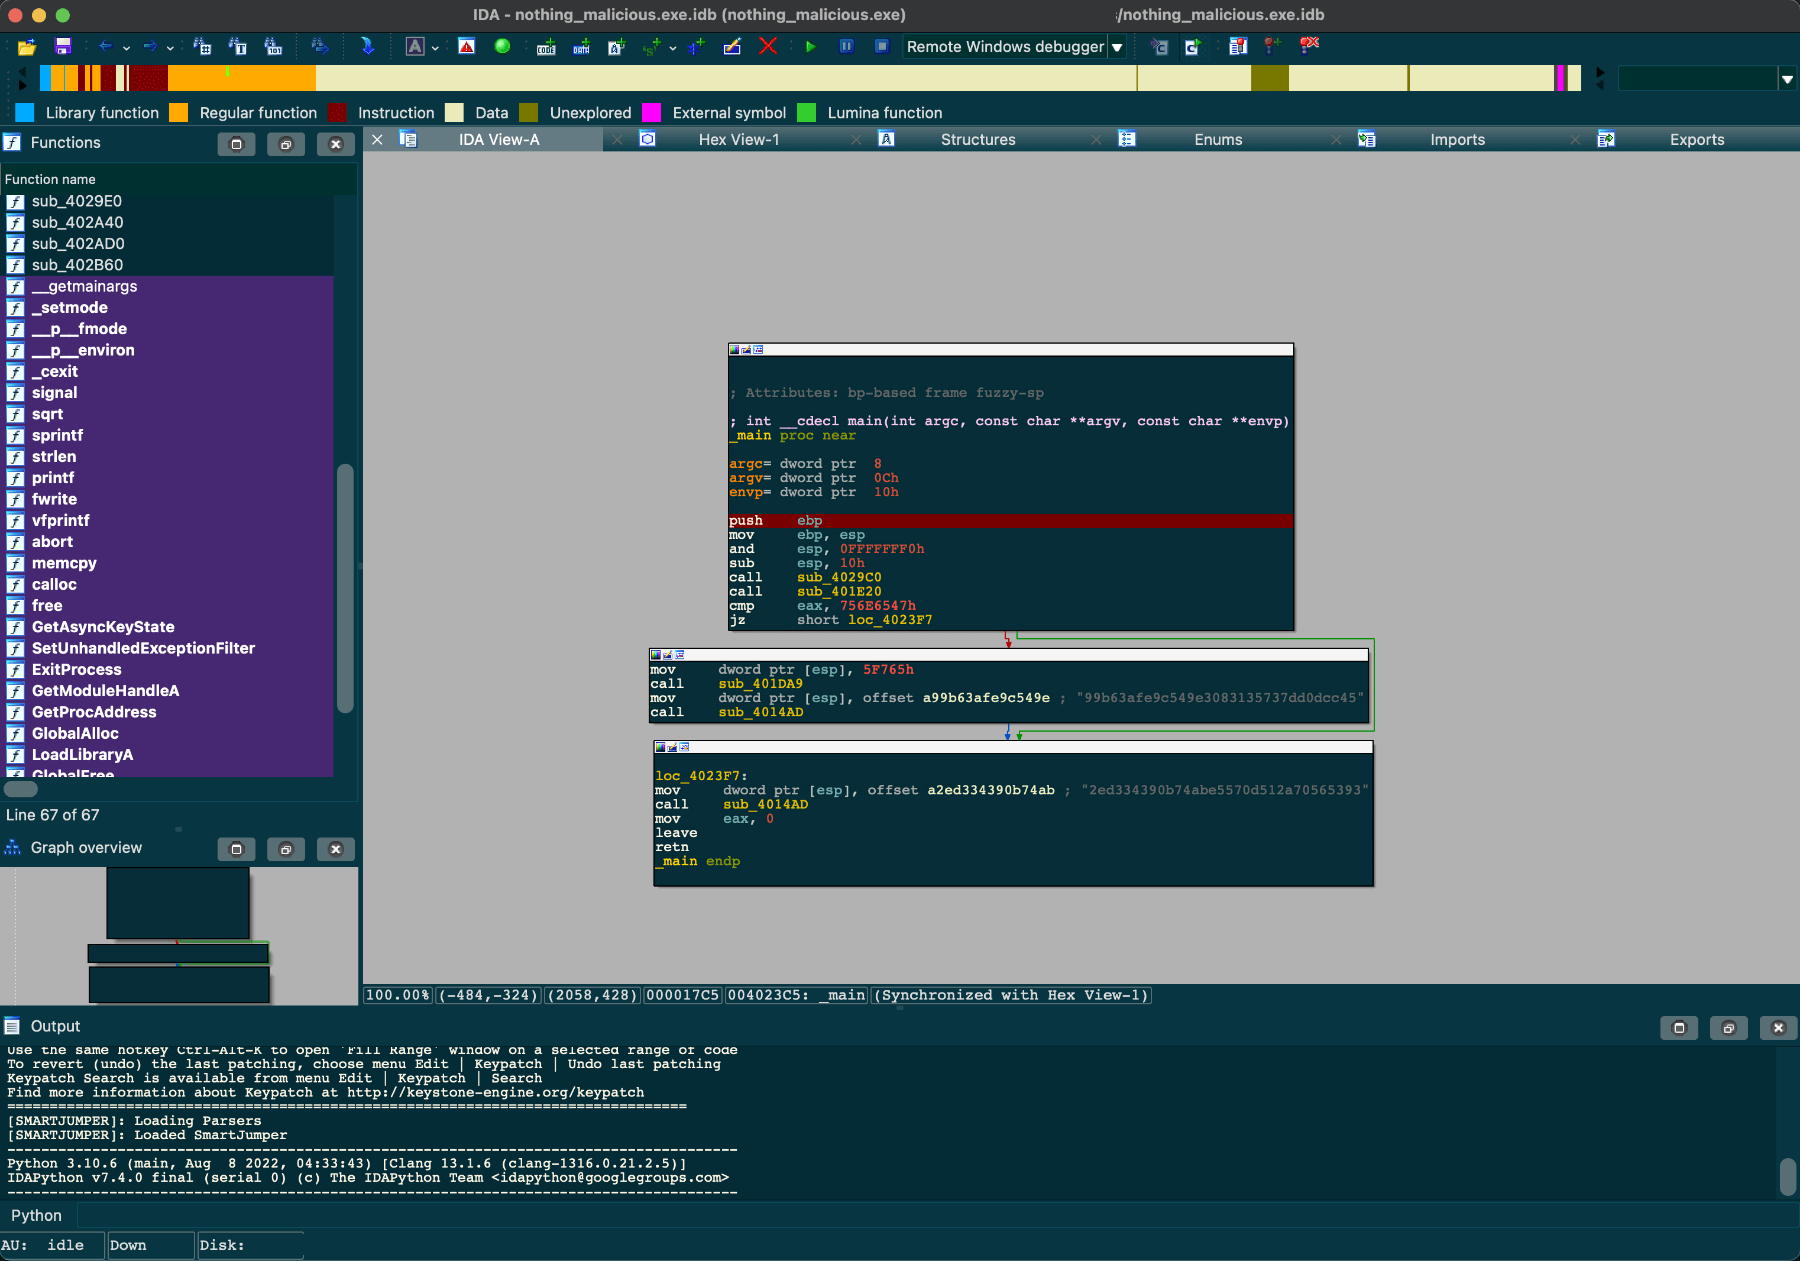Switch to the Structures tab
This screenshot has height=1261, width=1800.
click(978, 140)
